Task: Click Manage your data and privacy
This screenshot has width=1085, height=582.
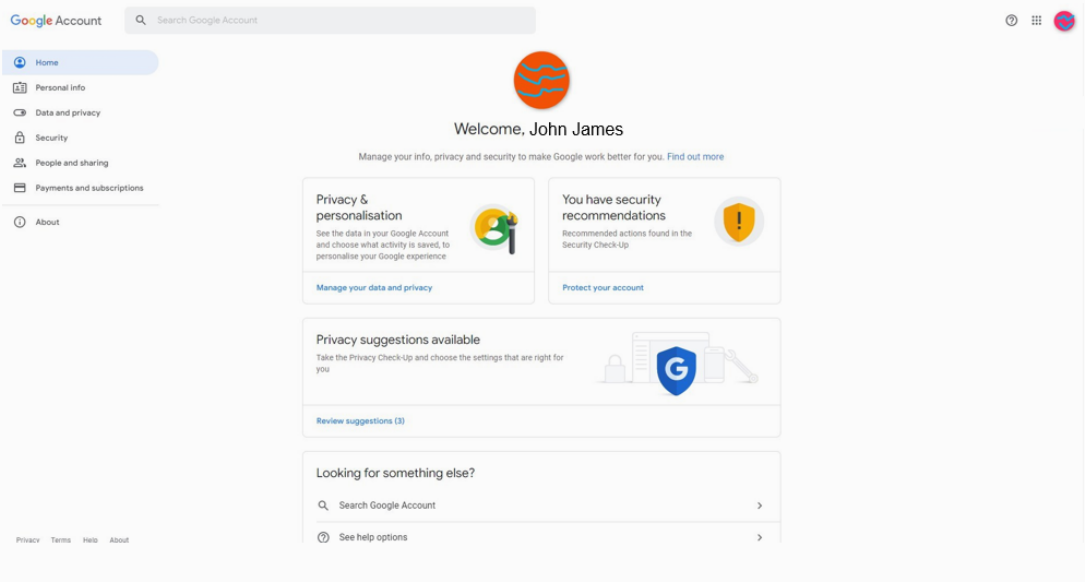Action: click(374, 288)
